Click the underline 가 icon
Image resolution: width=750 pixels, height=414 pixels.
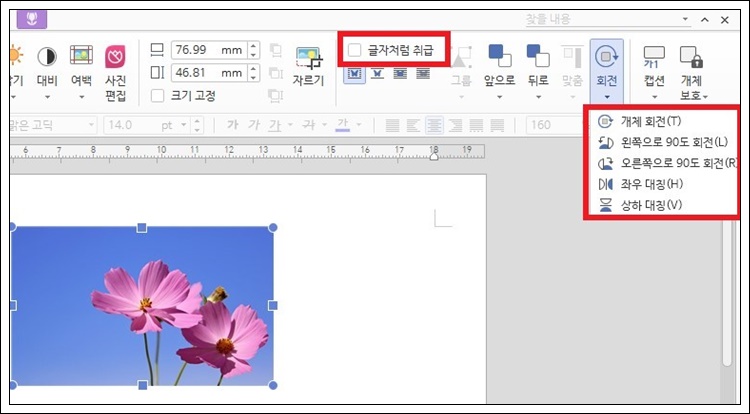[275, 125]
